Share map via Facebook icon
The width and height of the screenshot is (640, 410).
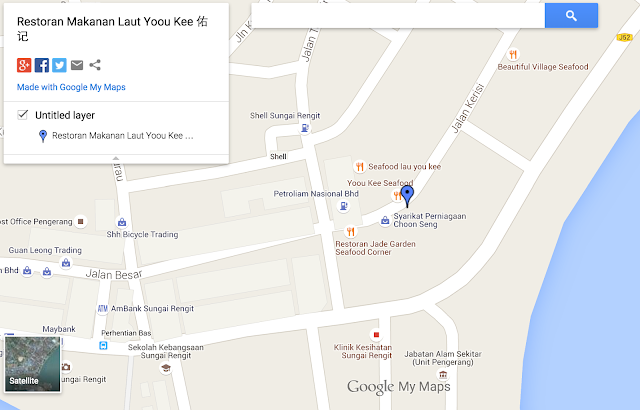[42, 65]
